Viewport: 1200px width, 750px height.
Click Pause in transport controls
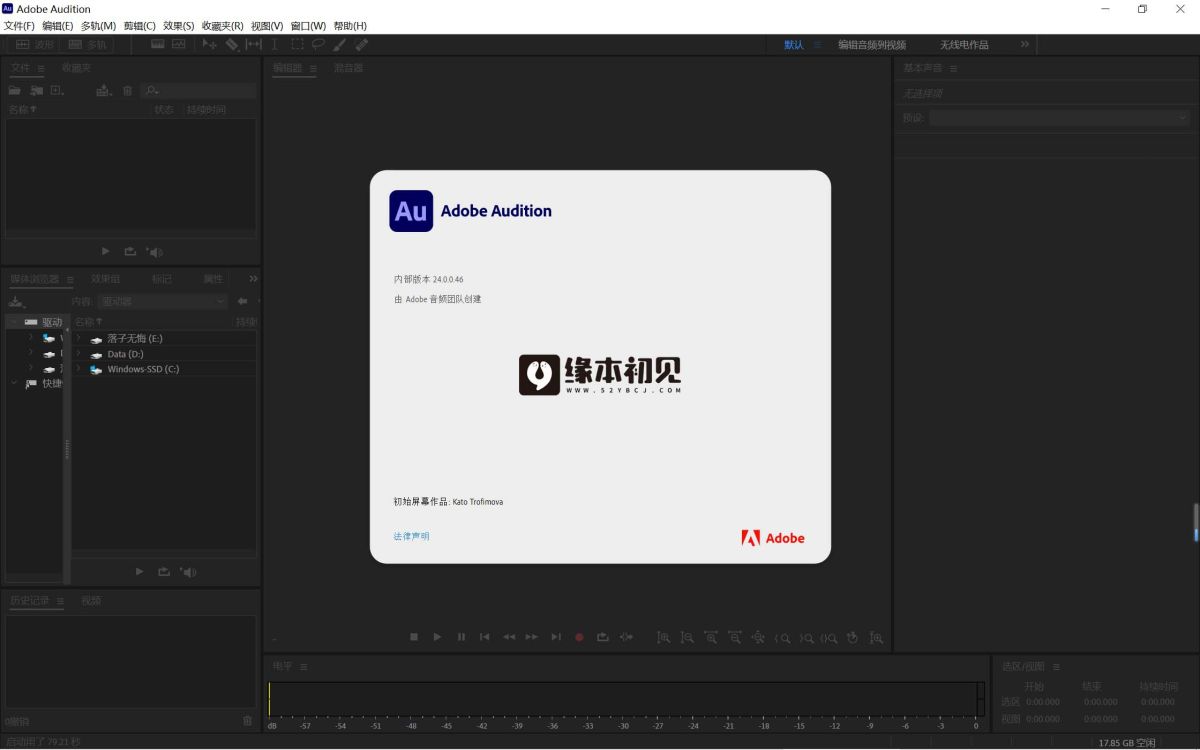click(x=461, y=637)
